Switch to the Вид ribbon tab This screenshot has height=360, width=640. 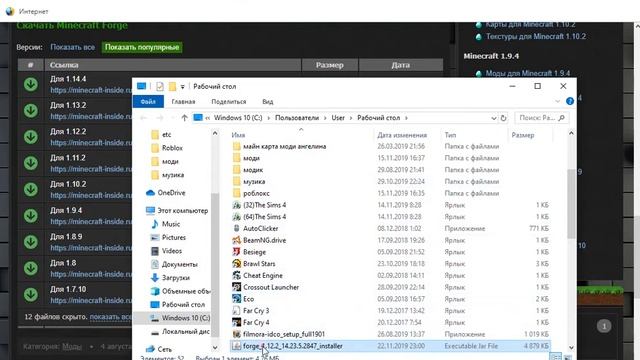(268, 102)
